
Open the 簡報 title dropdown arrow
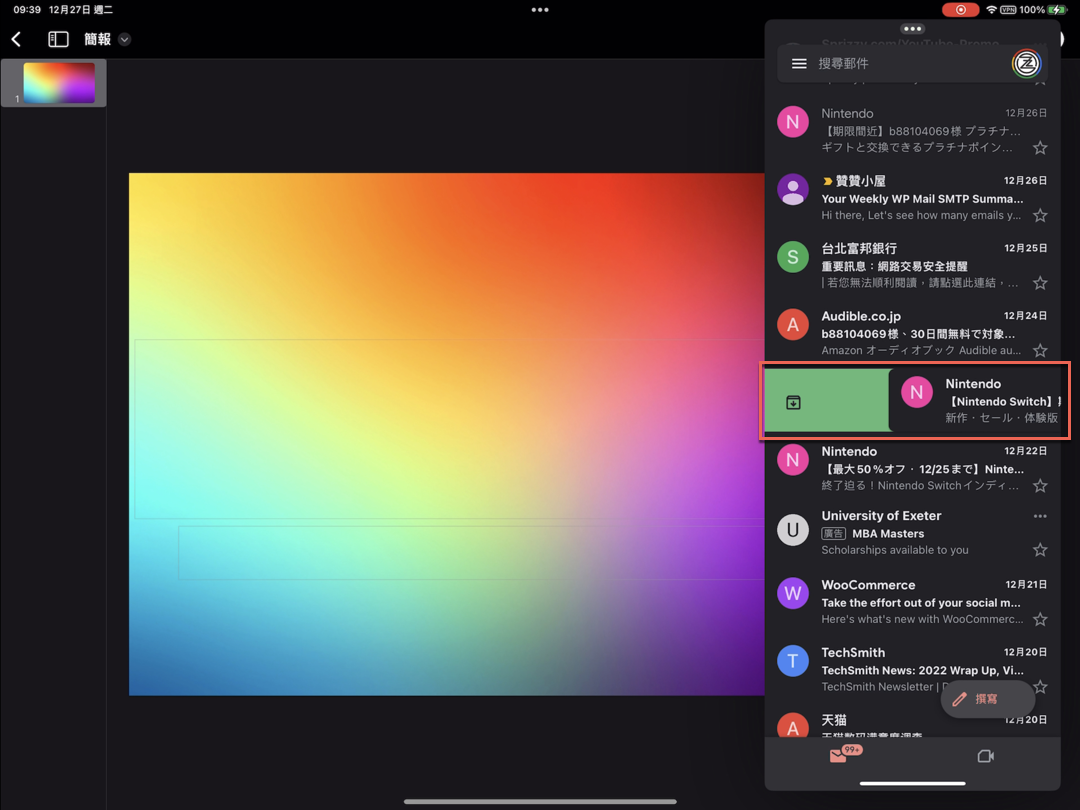(x=125, y=39)
